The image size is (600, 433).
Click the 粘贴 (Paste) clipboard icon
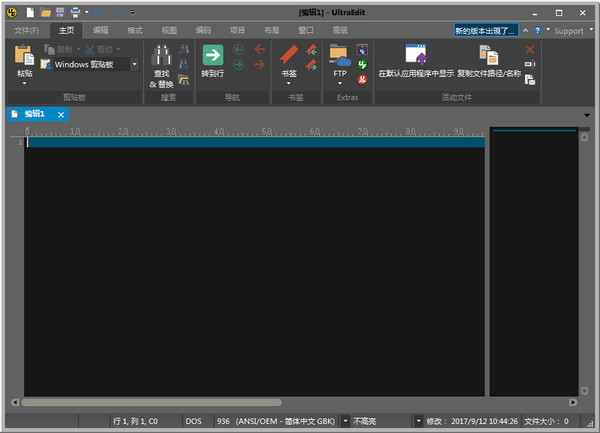point(24,56)
